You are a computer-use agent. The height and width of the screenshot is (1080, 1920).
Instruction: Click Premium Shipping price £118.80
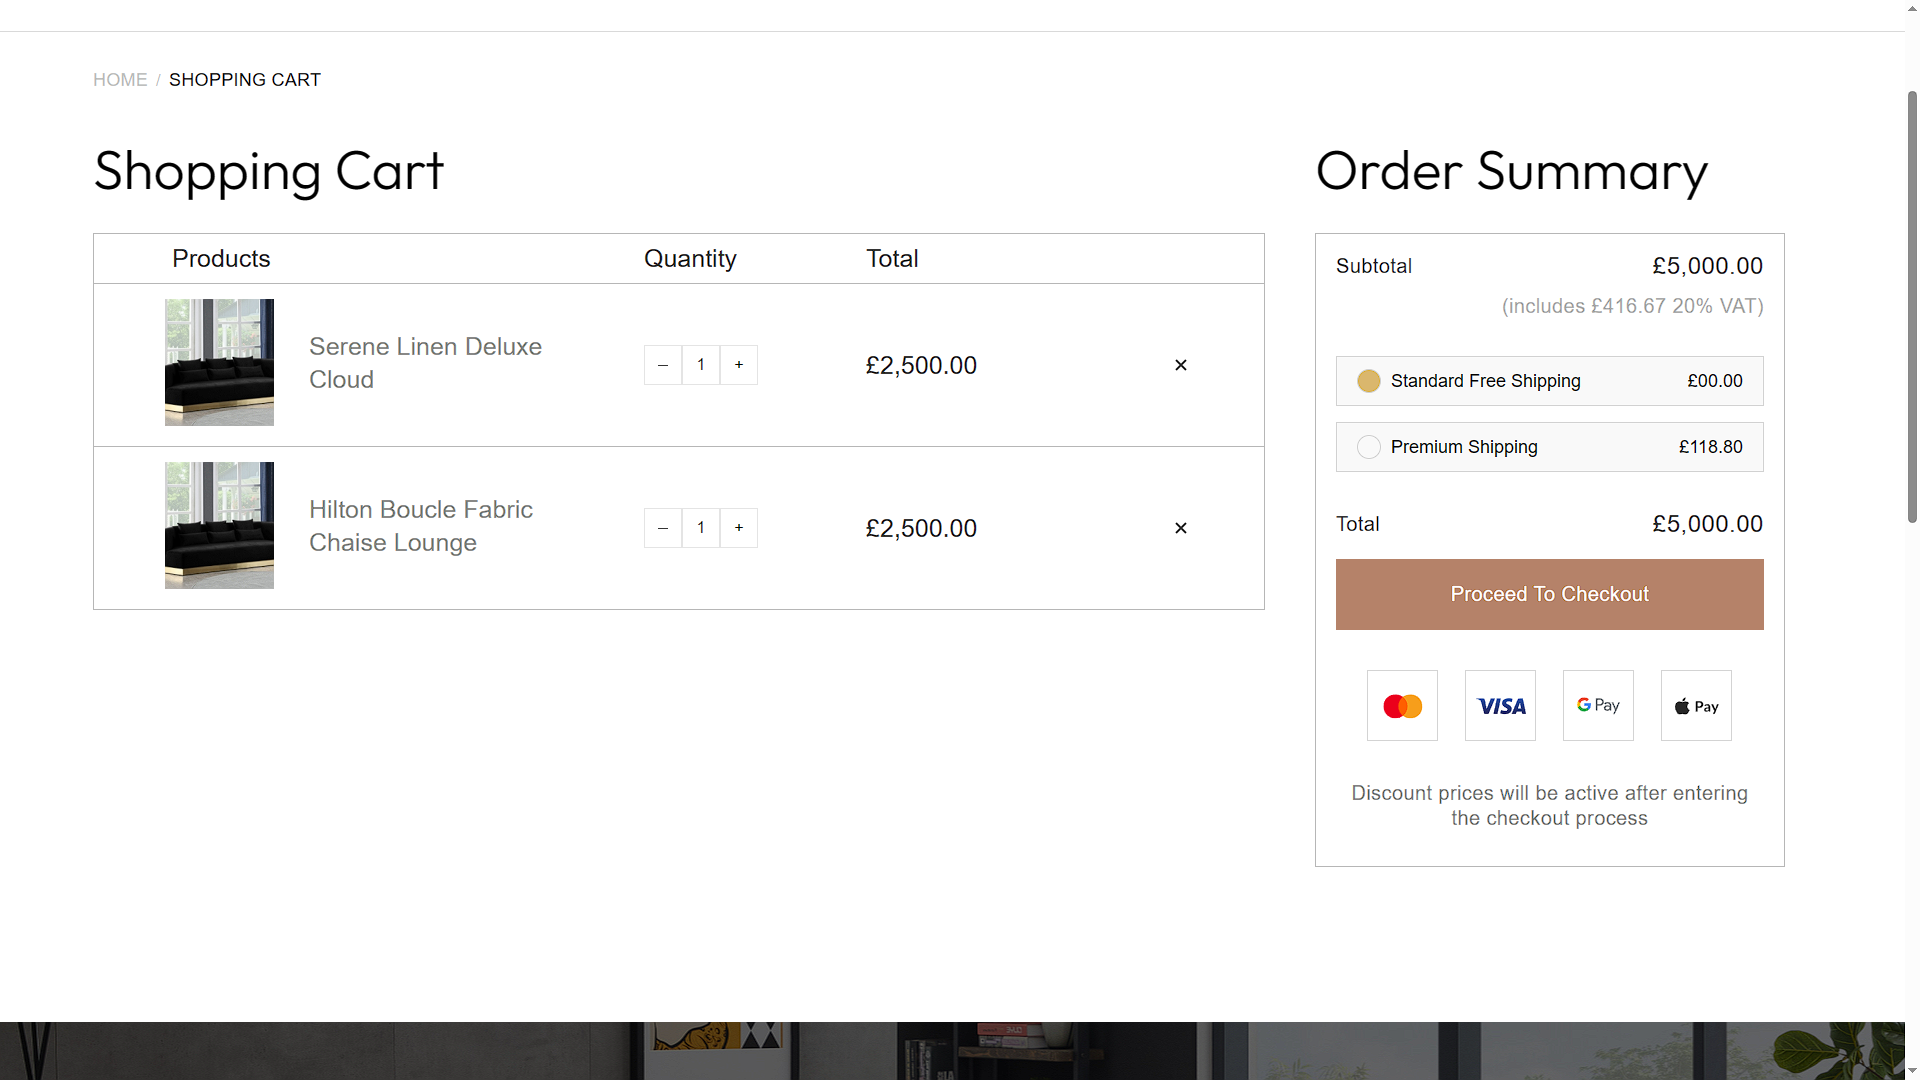pos(1710,447)
